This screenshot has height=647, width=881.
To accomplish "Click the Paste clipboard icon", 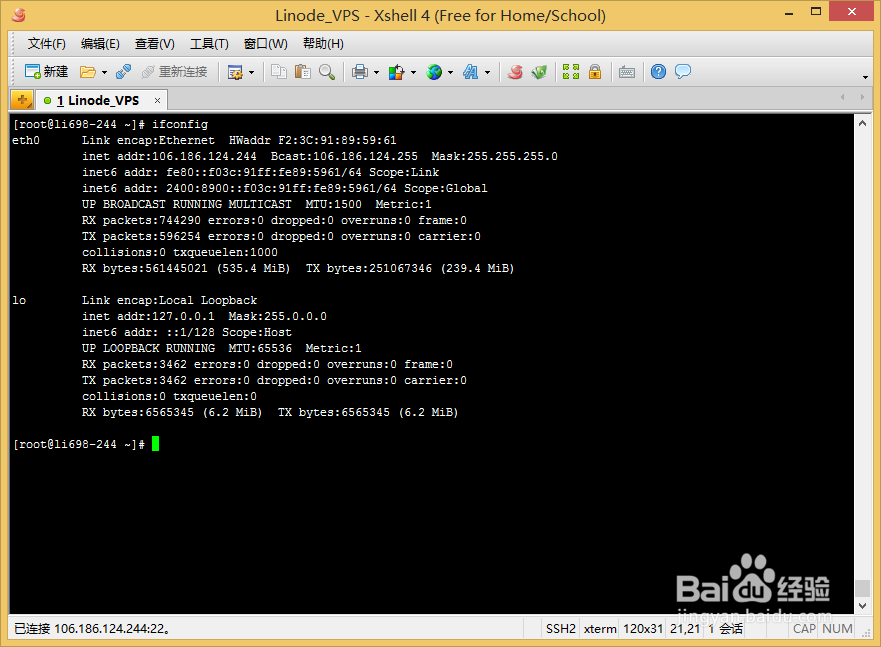I will pos(303,72).
